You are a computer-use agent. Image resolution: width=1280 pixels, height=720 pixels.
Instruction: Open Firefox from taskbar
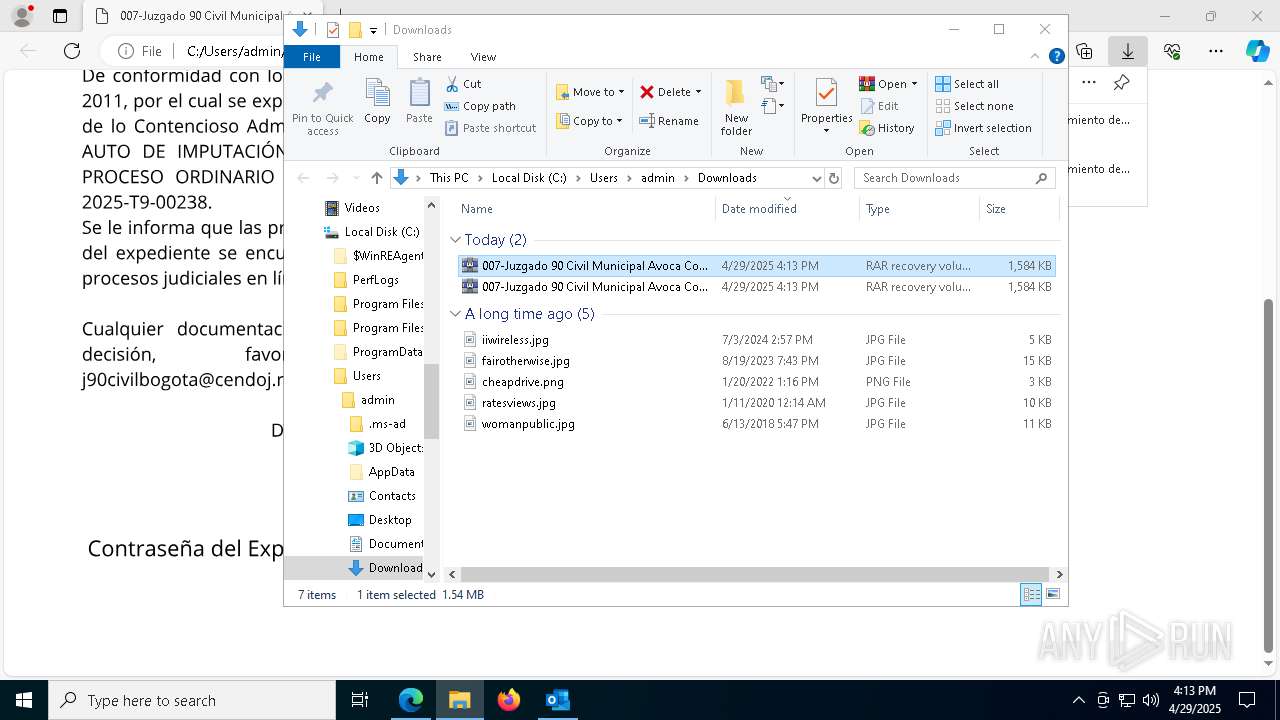[509, 700]
